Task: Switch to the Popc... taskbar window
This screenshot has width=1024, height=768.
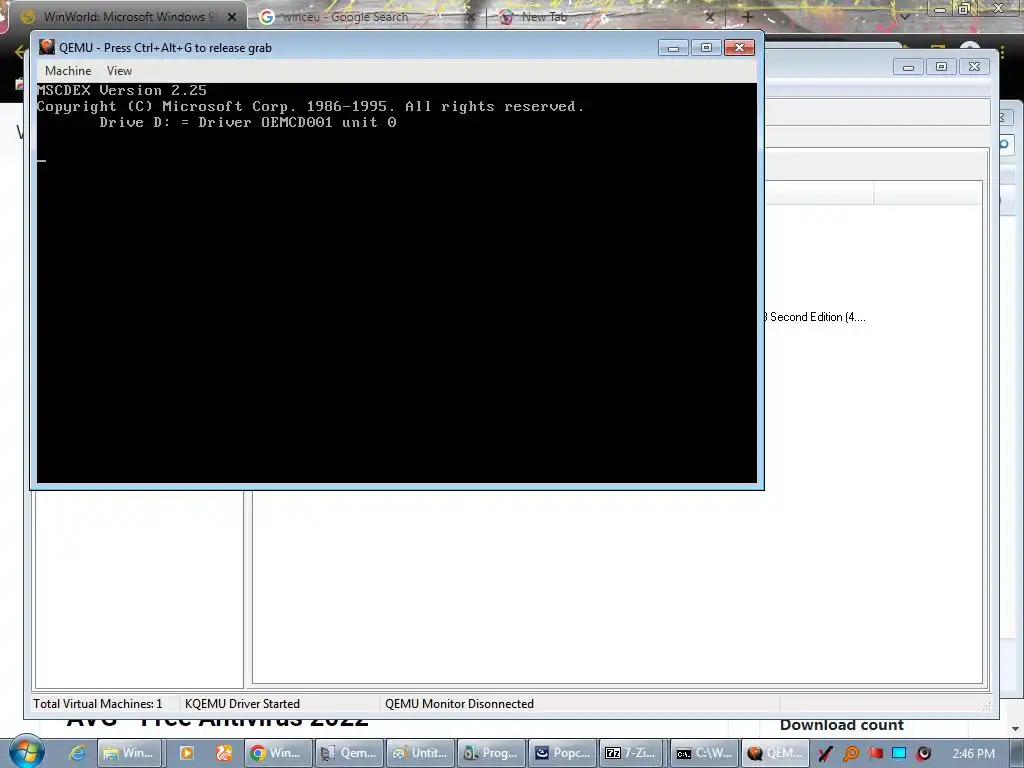Action: click(562, 753)
